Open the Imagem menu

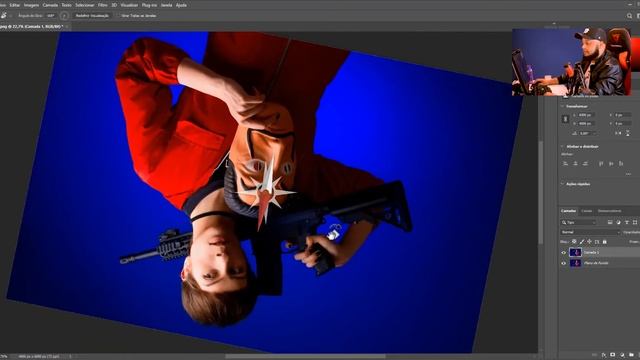pos(31,5)
